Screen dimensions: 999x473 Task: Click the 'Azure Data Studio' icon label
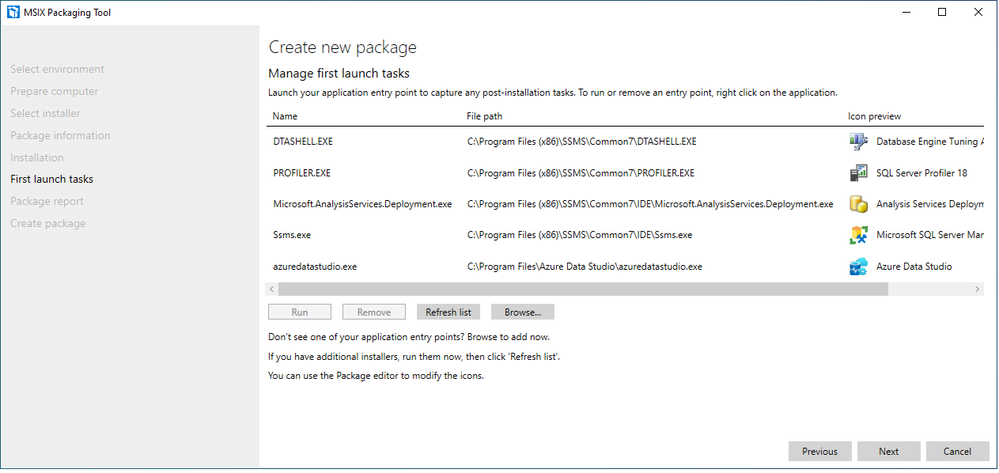click(x=914, y=266)
